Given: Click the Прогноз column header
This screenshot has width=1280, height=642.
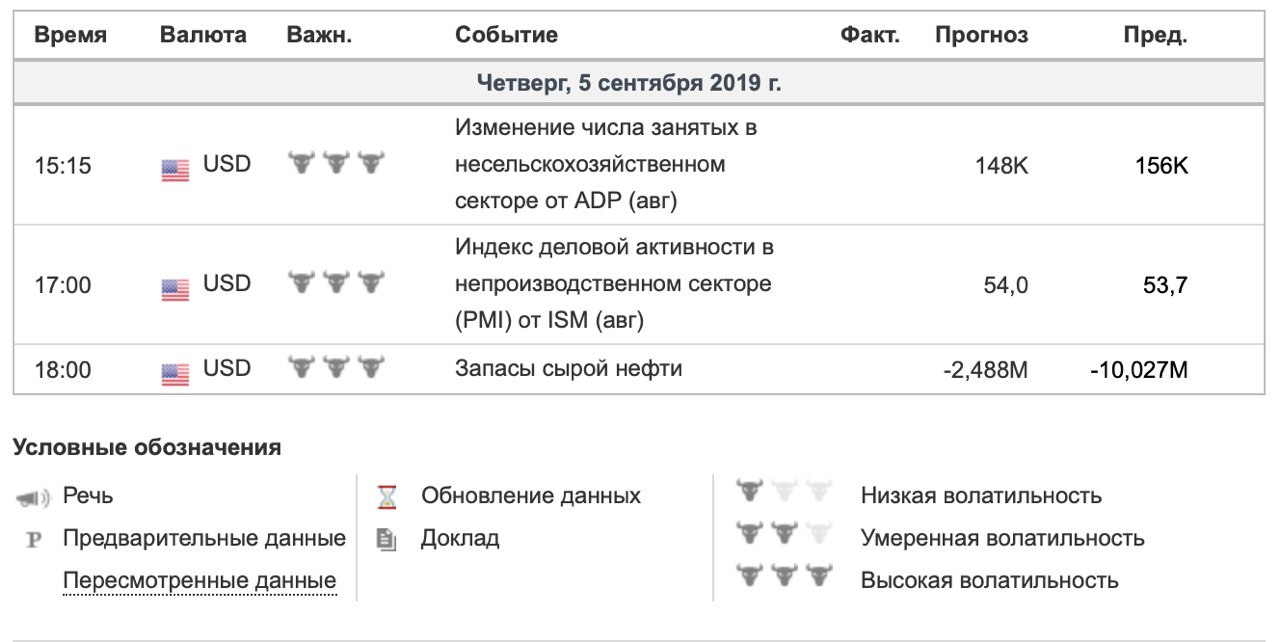Looking at the screenshot, I should pyautogui.click(x=981, y=35).
